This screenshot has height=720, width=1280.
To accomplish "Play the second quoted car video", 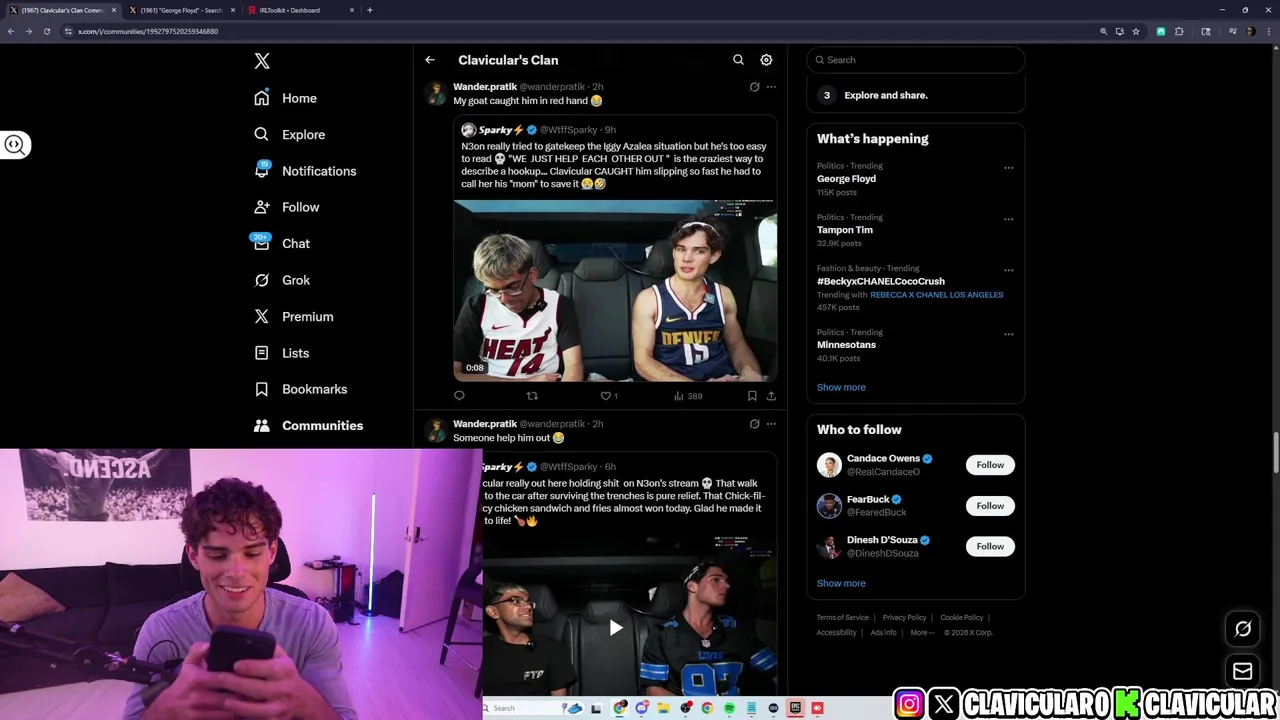I will click(x=616, y=628).
